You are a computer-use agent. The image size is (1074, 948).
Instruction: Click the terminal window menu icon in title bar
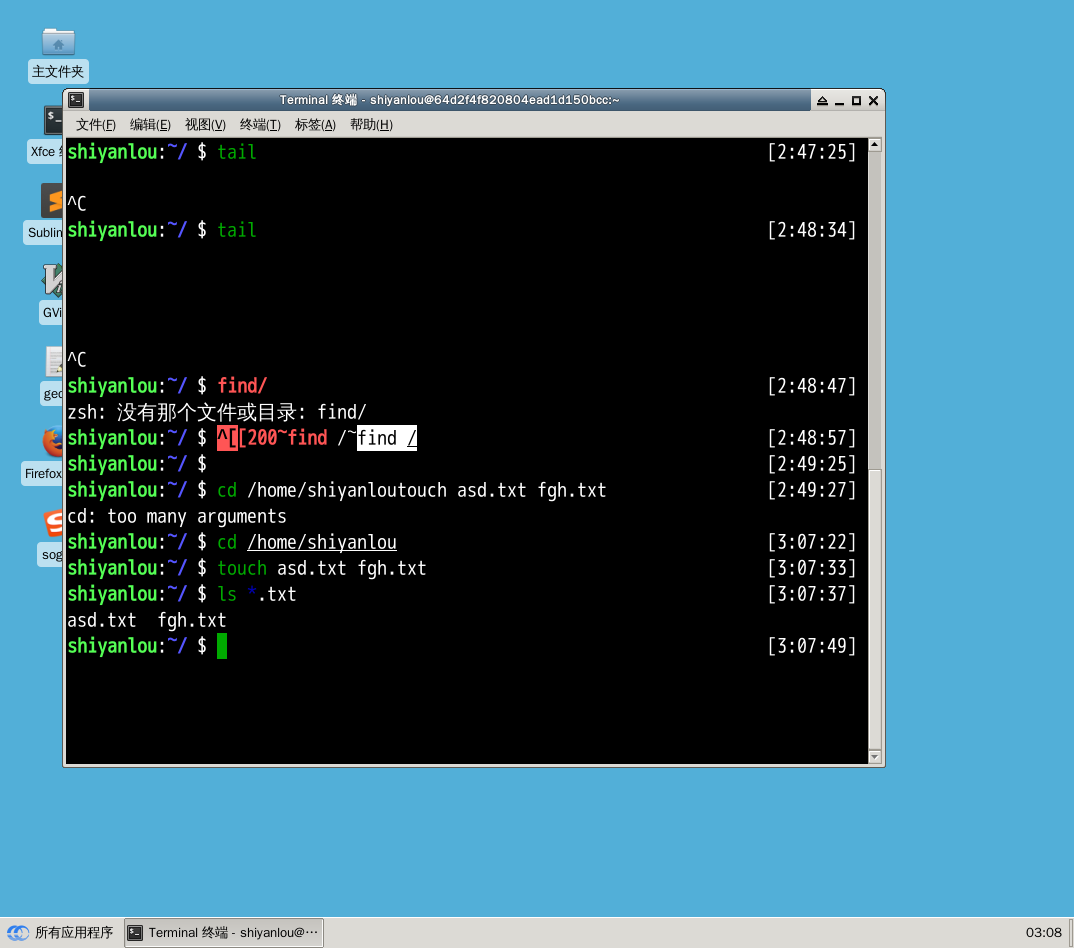[x=76, y=100]
